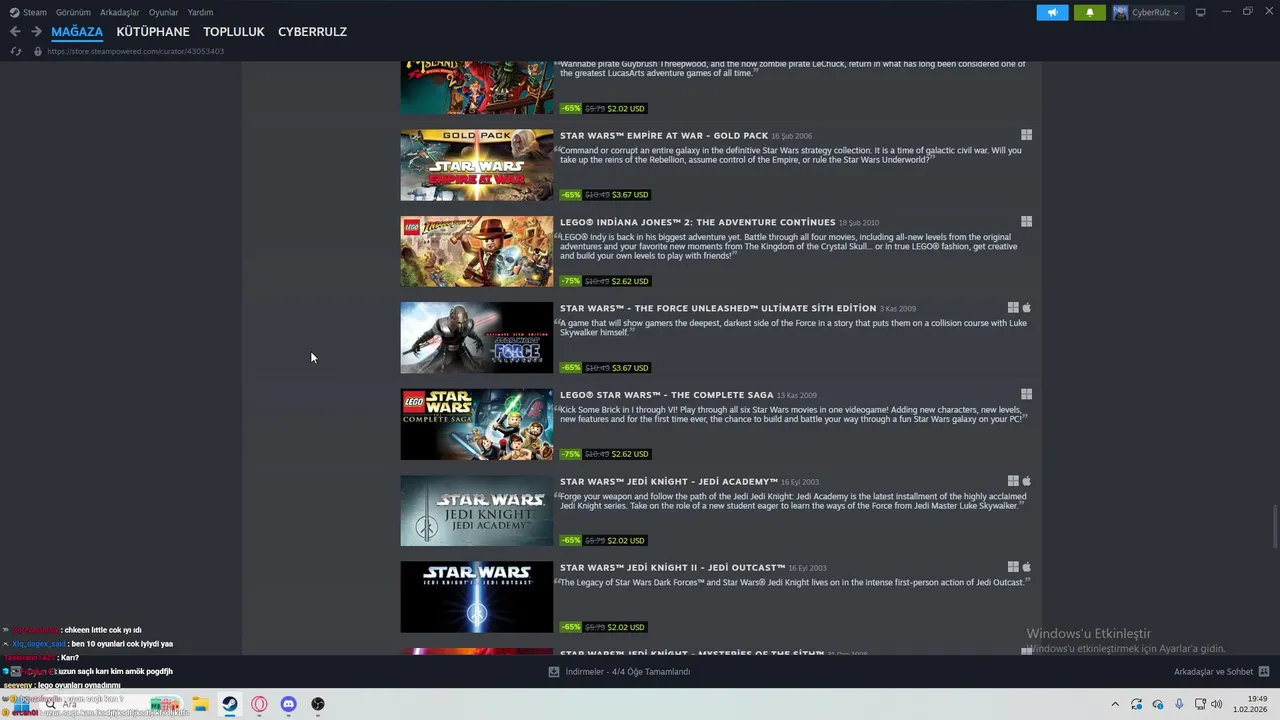Open İndirmeler downloads status in bottom bar

pos(620,672)
